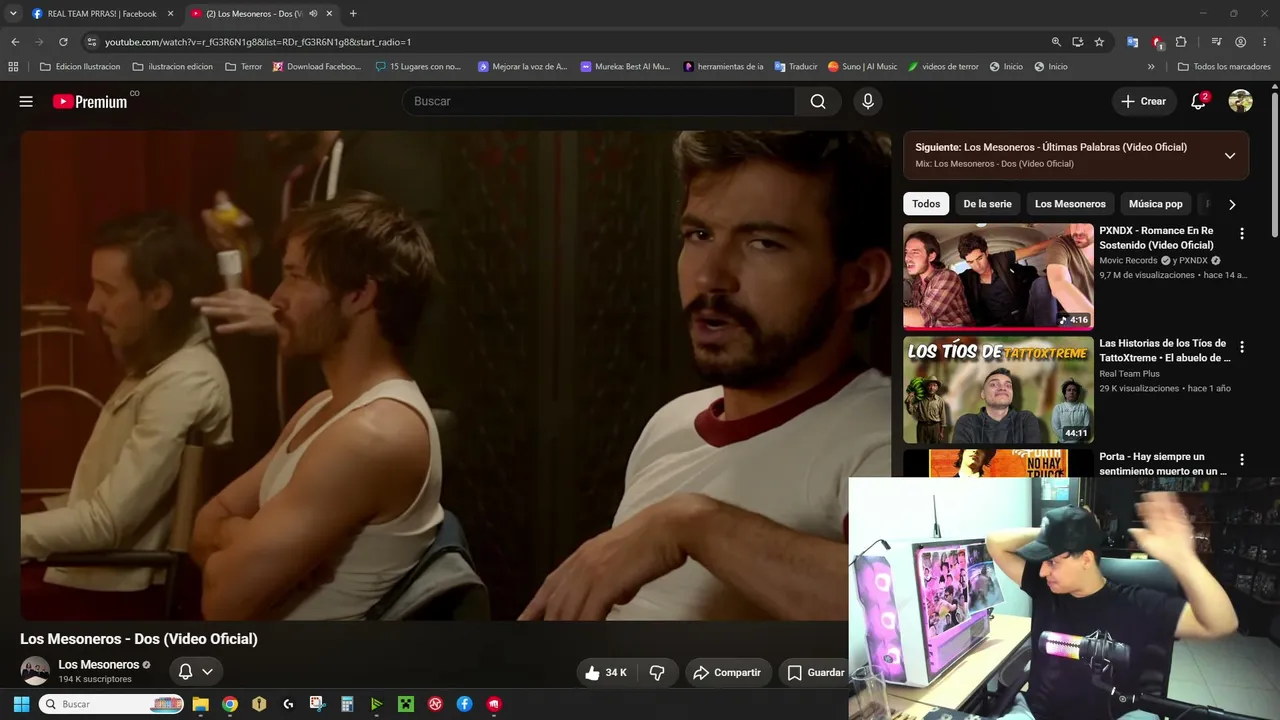Close the Los Mesoneros YouTube tab

(329, 14)
